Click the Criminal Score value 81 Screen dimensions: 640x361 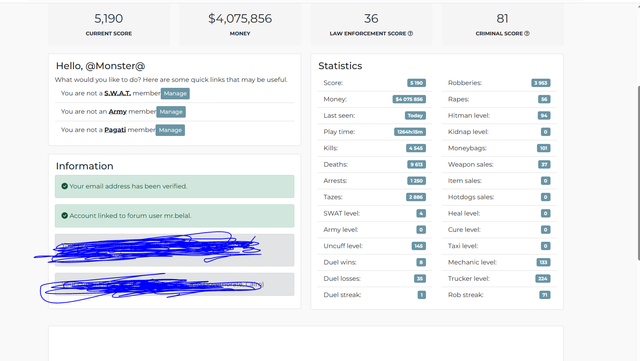[x=502, y=18]
